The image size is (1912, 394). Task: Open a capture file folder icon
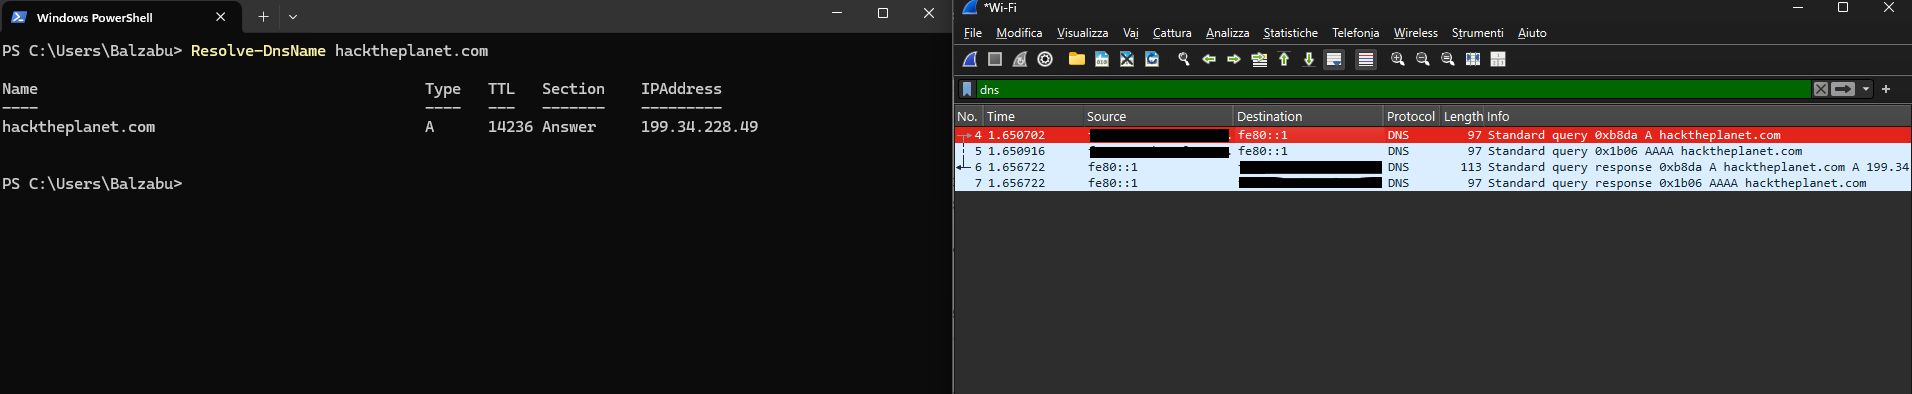pos(1077,59)
